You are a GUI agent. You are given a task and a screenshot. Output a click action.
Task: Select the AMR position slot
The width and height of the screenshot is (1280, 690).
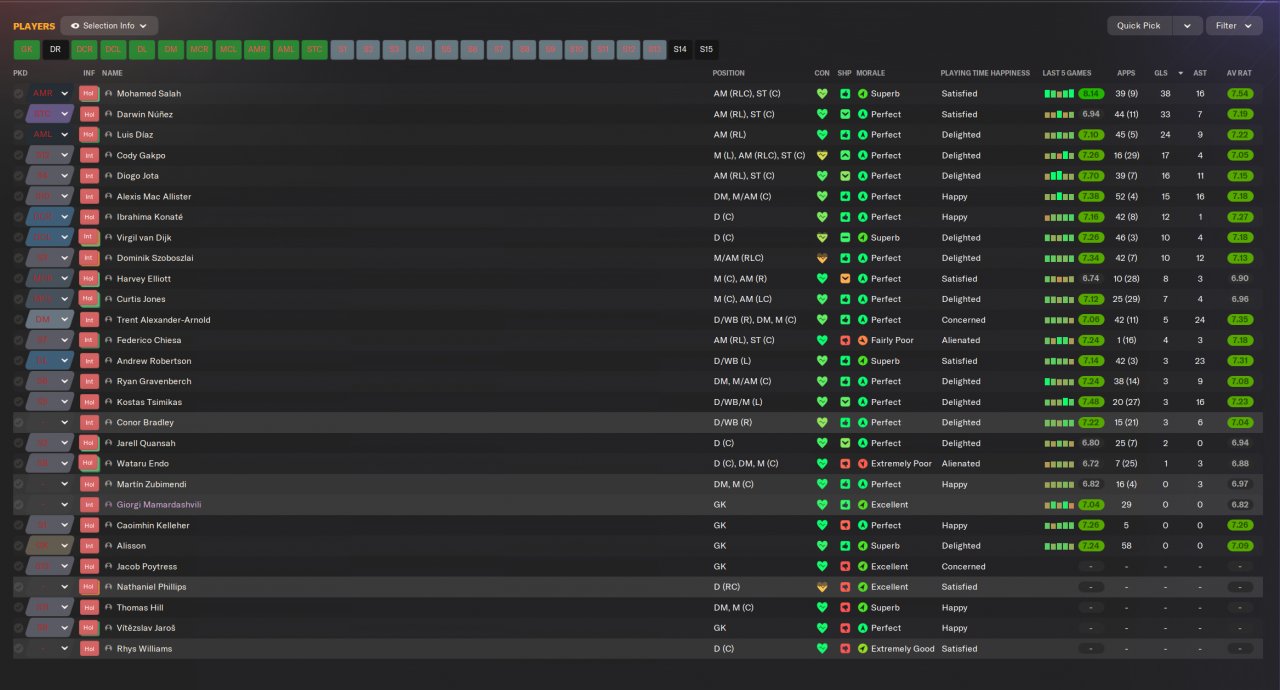(x=257, y=49)
